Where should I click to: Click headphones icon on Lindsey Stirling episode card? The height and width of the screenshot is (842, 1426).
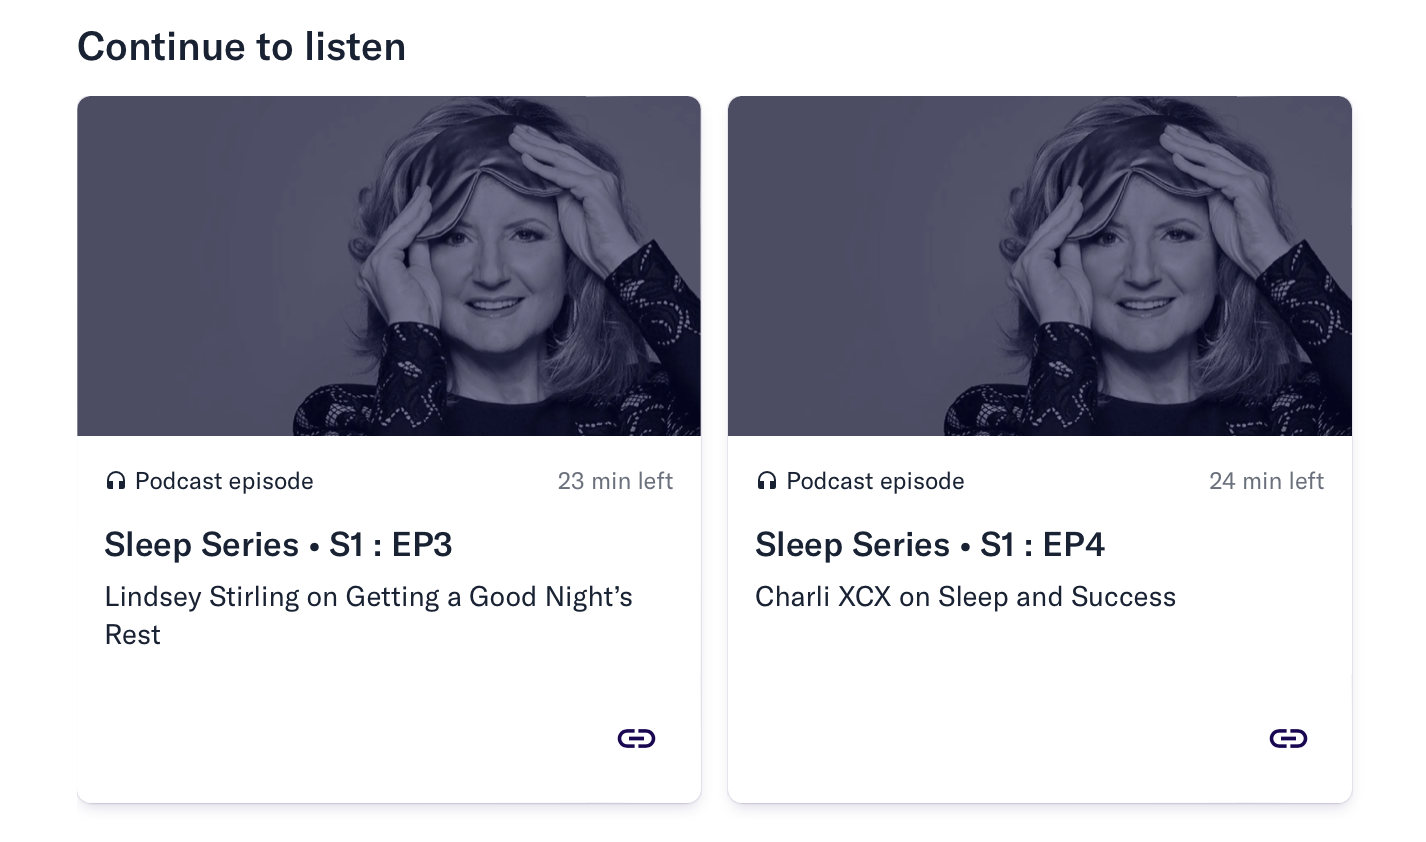tap(116, 481)
